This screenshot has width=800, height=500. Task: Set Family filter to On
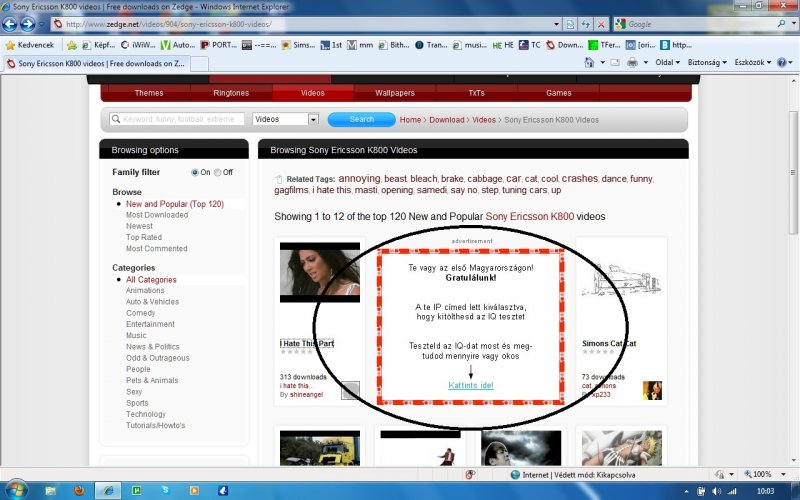(x=194, y=172)
